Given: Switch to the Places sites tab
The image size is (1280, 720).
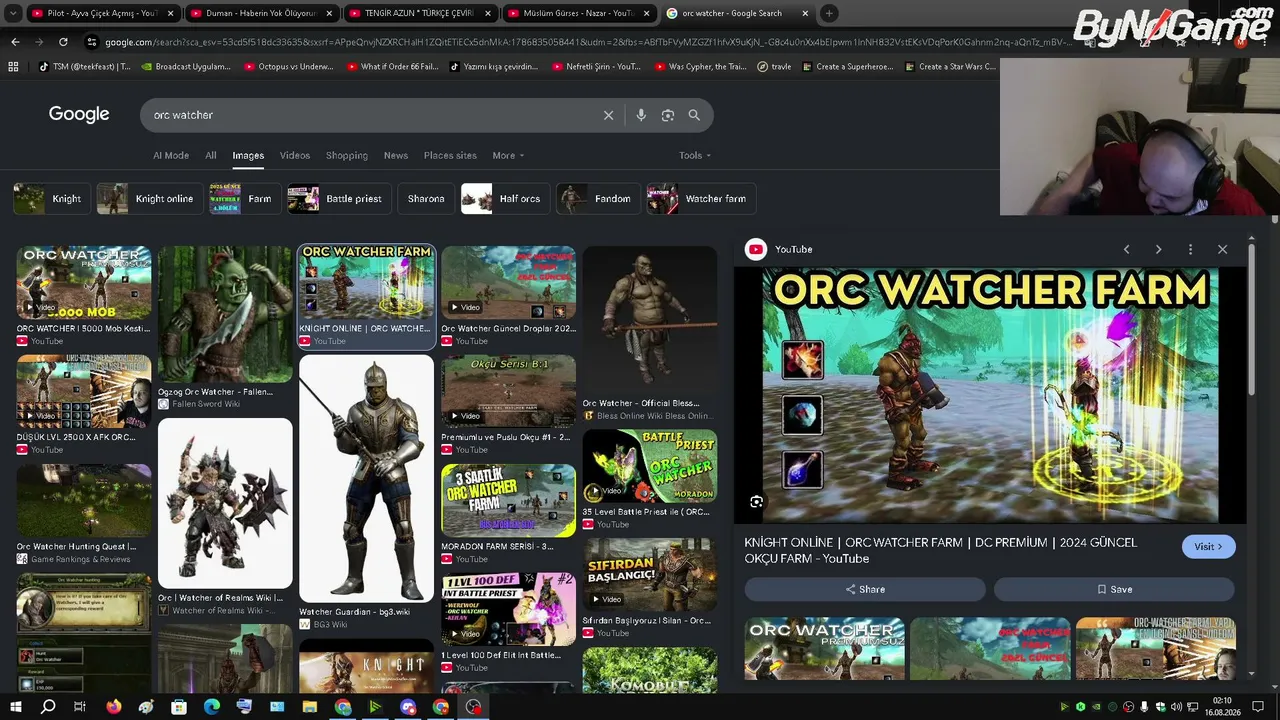Looking at the screenshot, I should [450, 155].
